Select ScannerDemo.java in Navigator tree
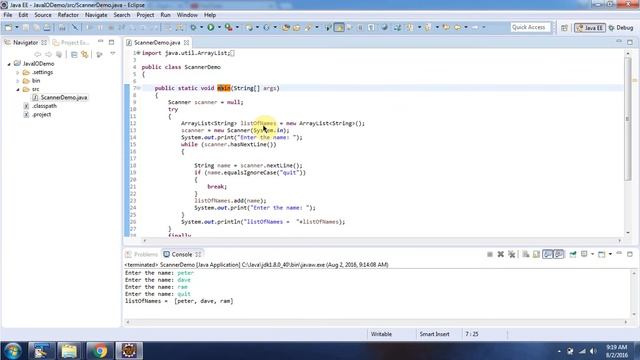Image resolution: width=640 pixels, height=360 pixels. 59,98
